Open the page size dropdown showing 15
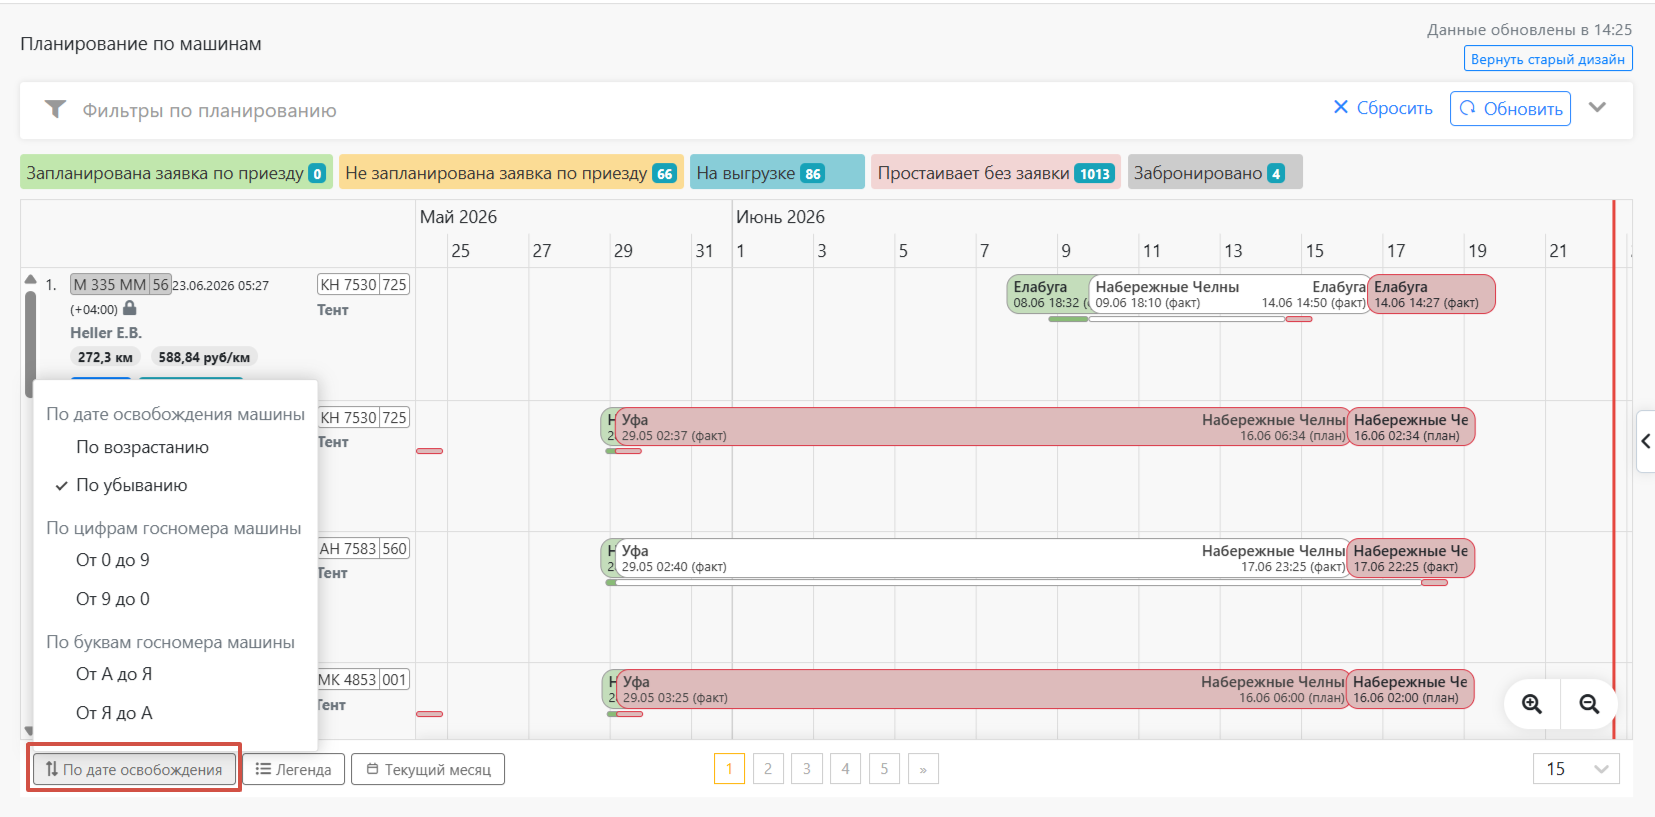Screen dimensions: 1655x817 tap(1576, 769)
